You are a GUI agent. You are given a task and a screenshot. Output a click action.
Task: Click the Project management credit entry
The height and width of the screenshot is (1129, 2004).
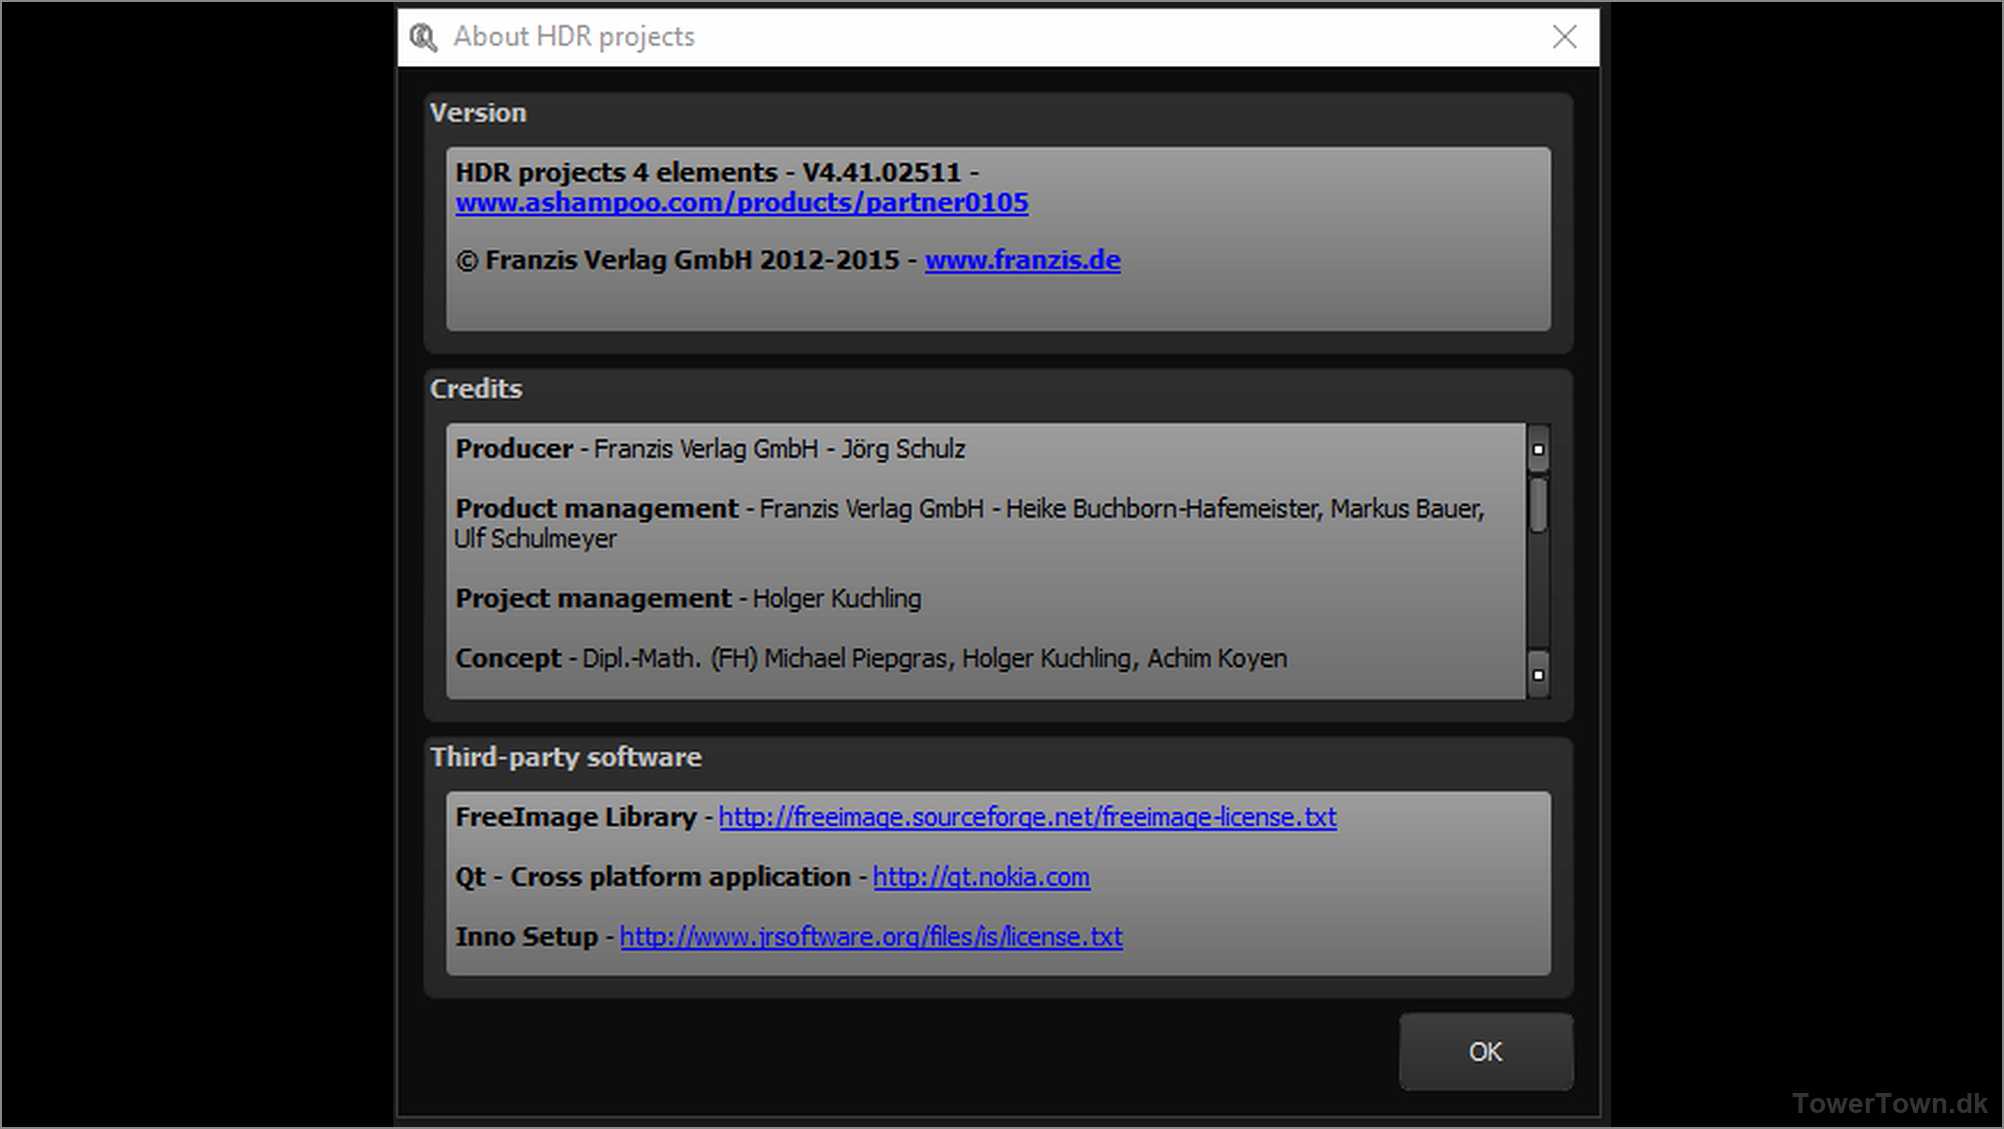[x=688, y=599]
